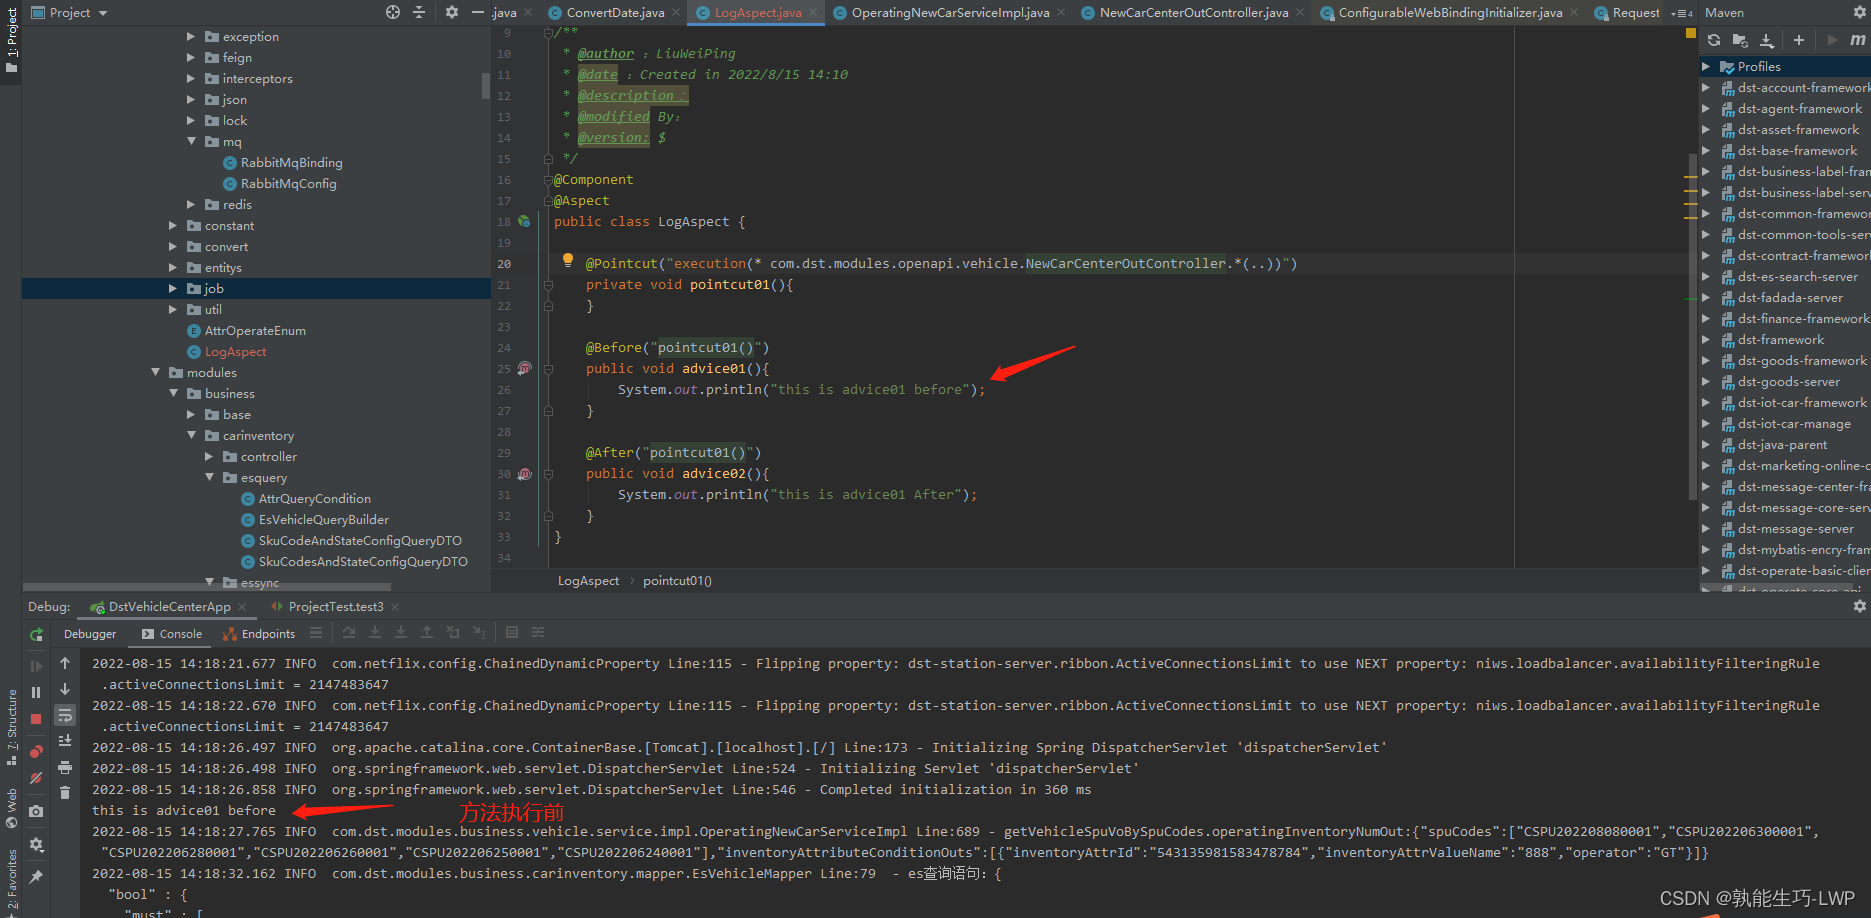Collapse the mq folder in the project tree
This screenshot has width=1871, height=918.
coord(193,141)
